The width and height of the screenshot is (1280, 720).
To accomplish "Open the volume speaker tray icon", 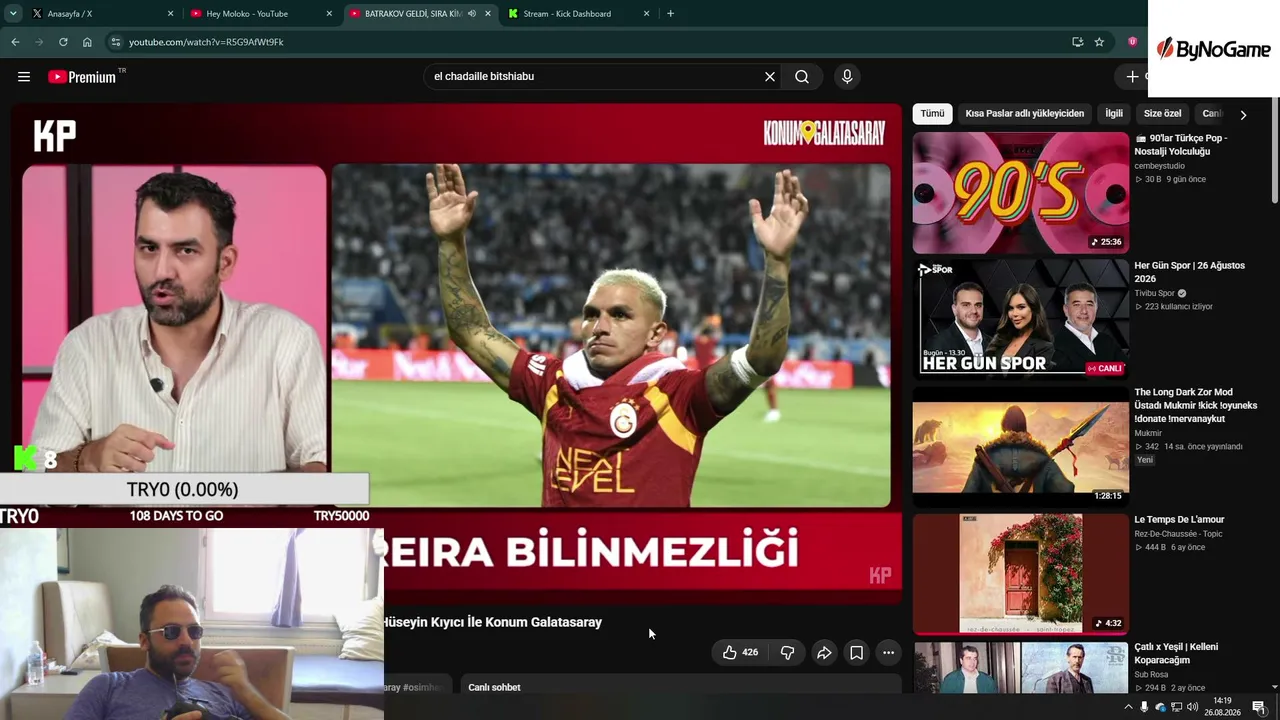I will click(x=1192, y=707).
